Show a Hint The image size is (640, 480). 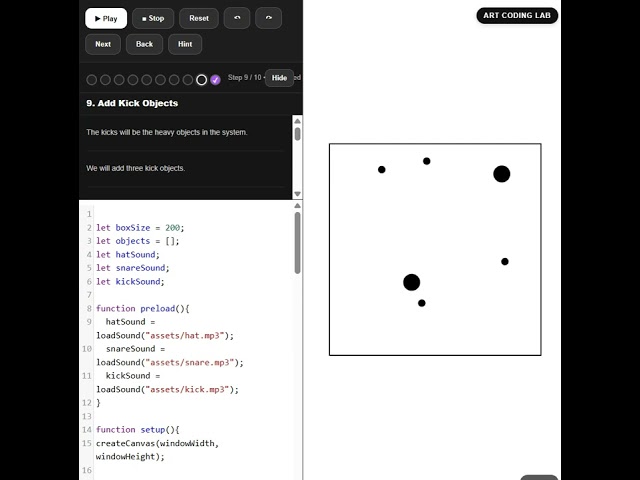(185, 44)
